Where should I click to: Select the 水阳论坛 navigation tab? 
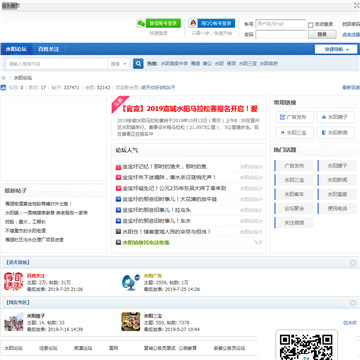[16, 49]
